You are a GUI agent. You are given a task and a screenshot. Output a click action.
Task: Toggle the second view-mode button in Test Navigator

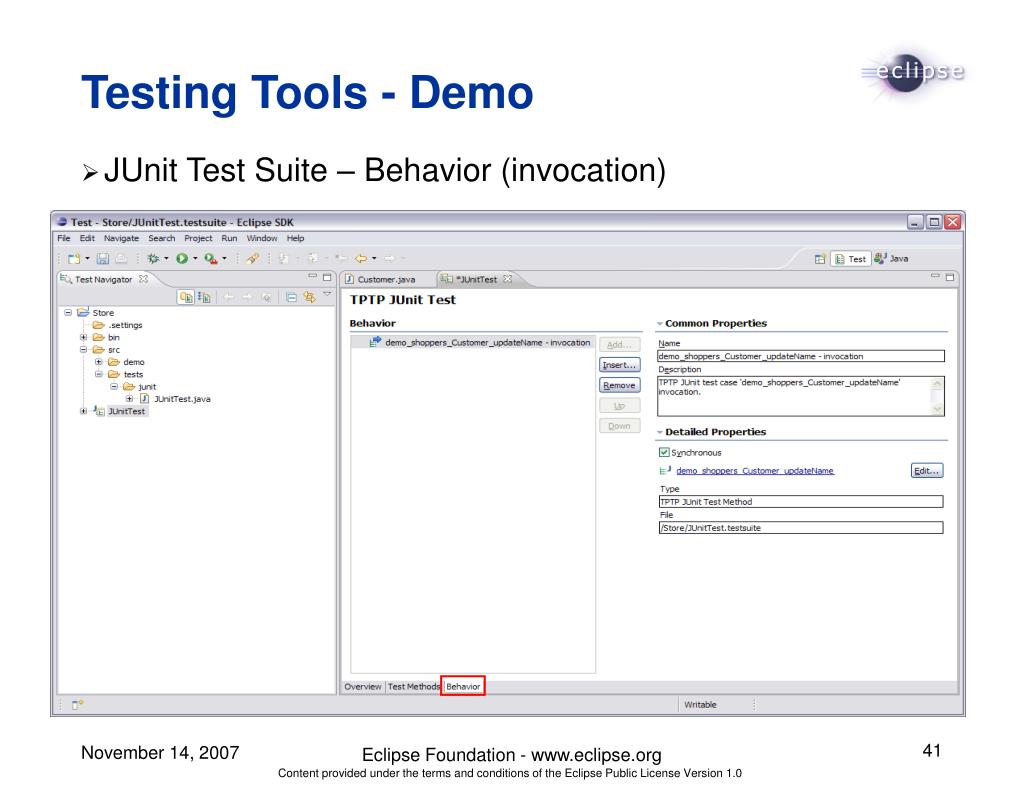pos(204,297)
